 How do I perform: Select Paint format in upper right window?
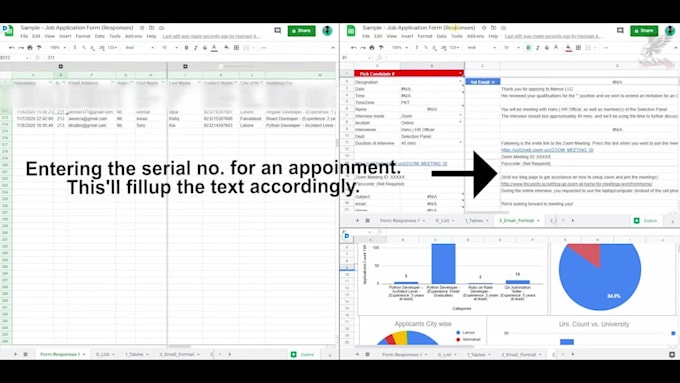tap(381, 47)
